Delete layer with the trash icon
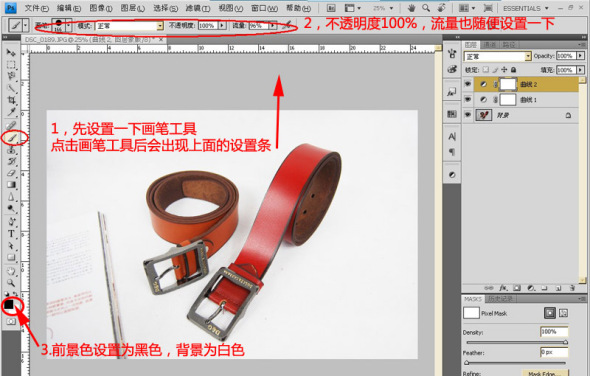The width and height of the screenshot is (590, 376). click(x=572, y=288)
